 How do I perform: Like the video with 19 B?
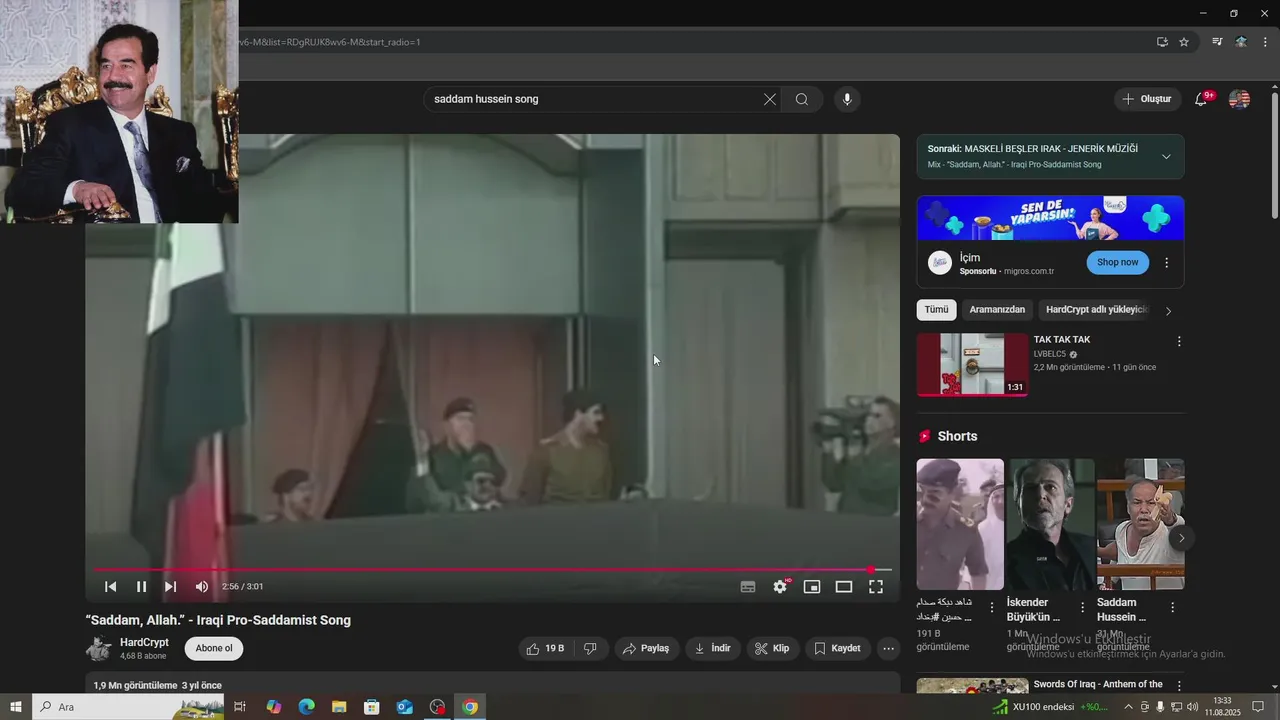[545, 648]
